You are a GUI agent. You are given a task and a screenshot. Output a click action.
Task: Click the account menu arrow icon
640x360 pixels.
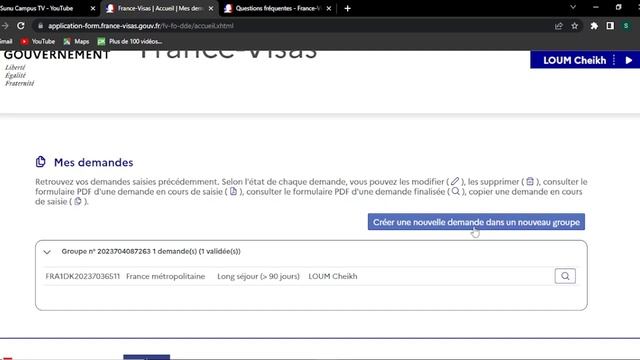click(x=629, y=60)
